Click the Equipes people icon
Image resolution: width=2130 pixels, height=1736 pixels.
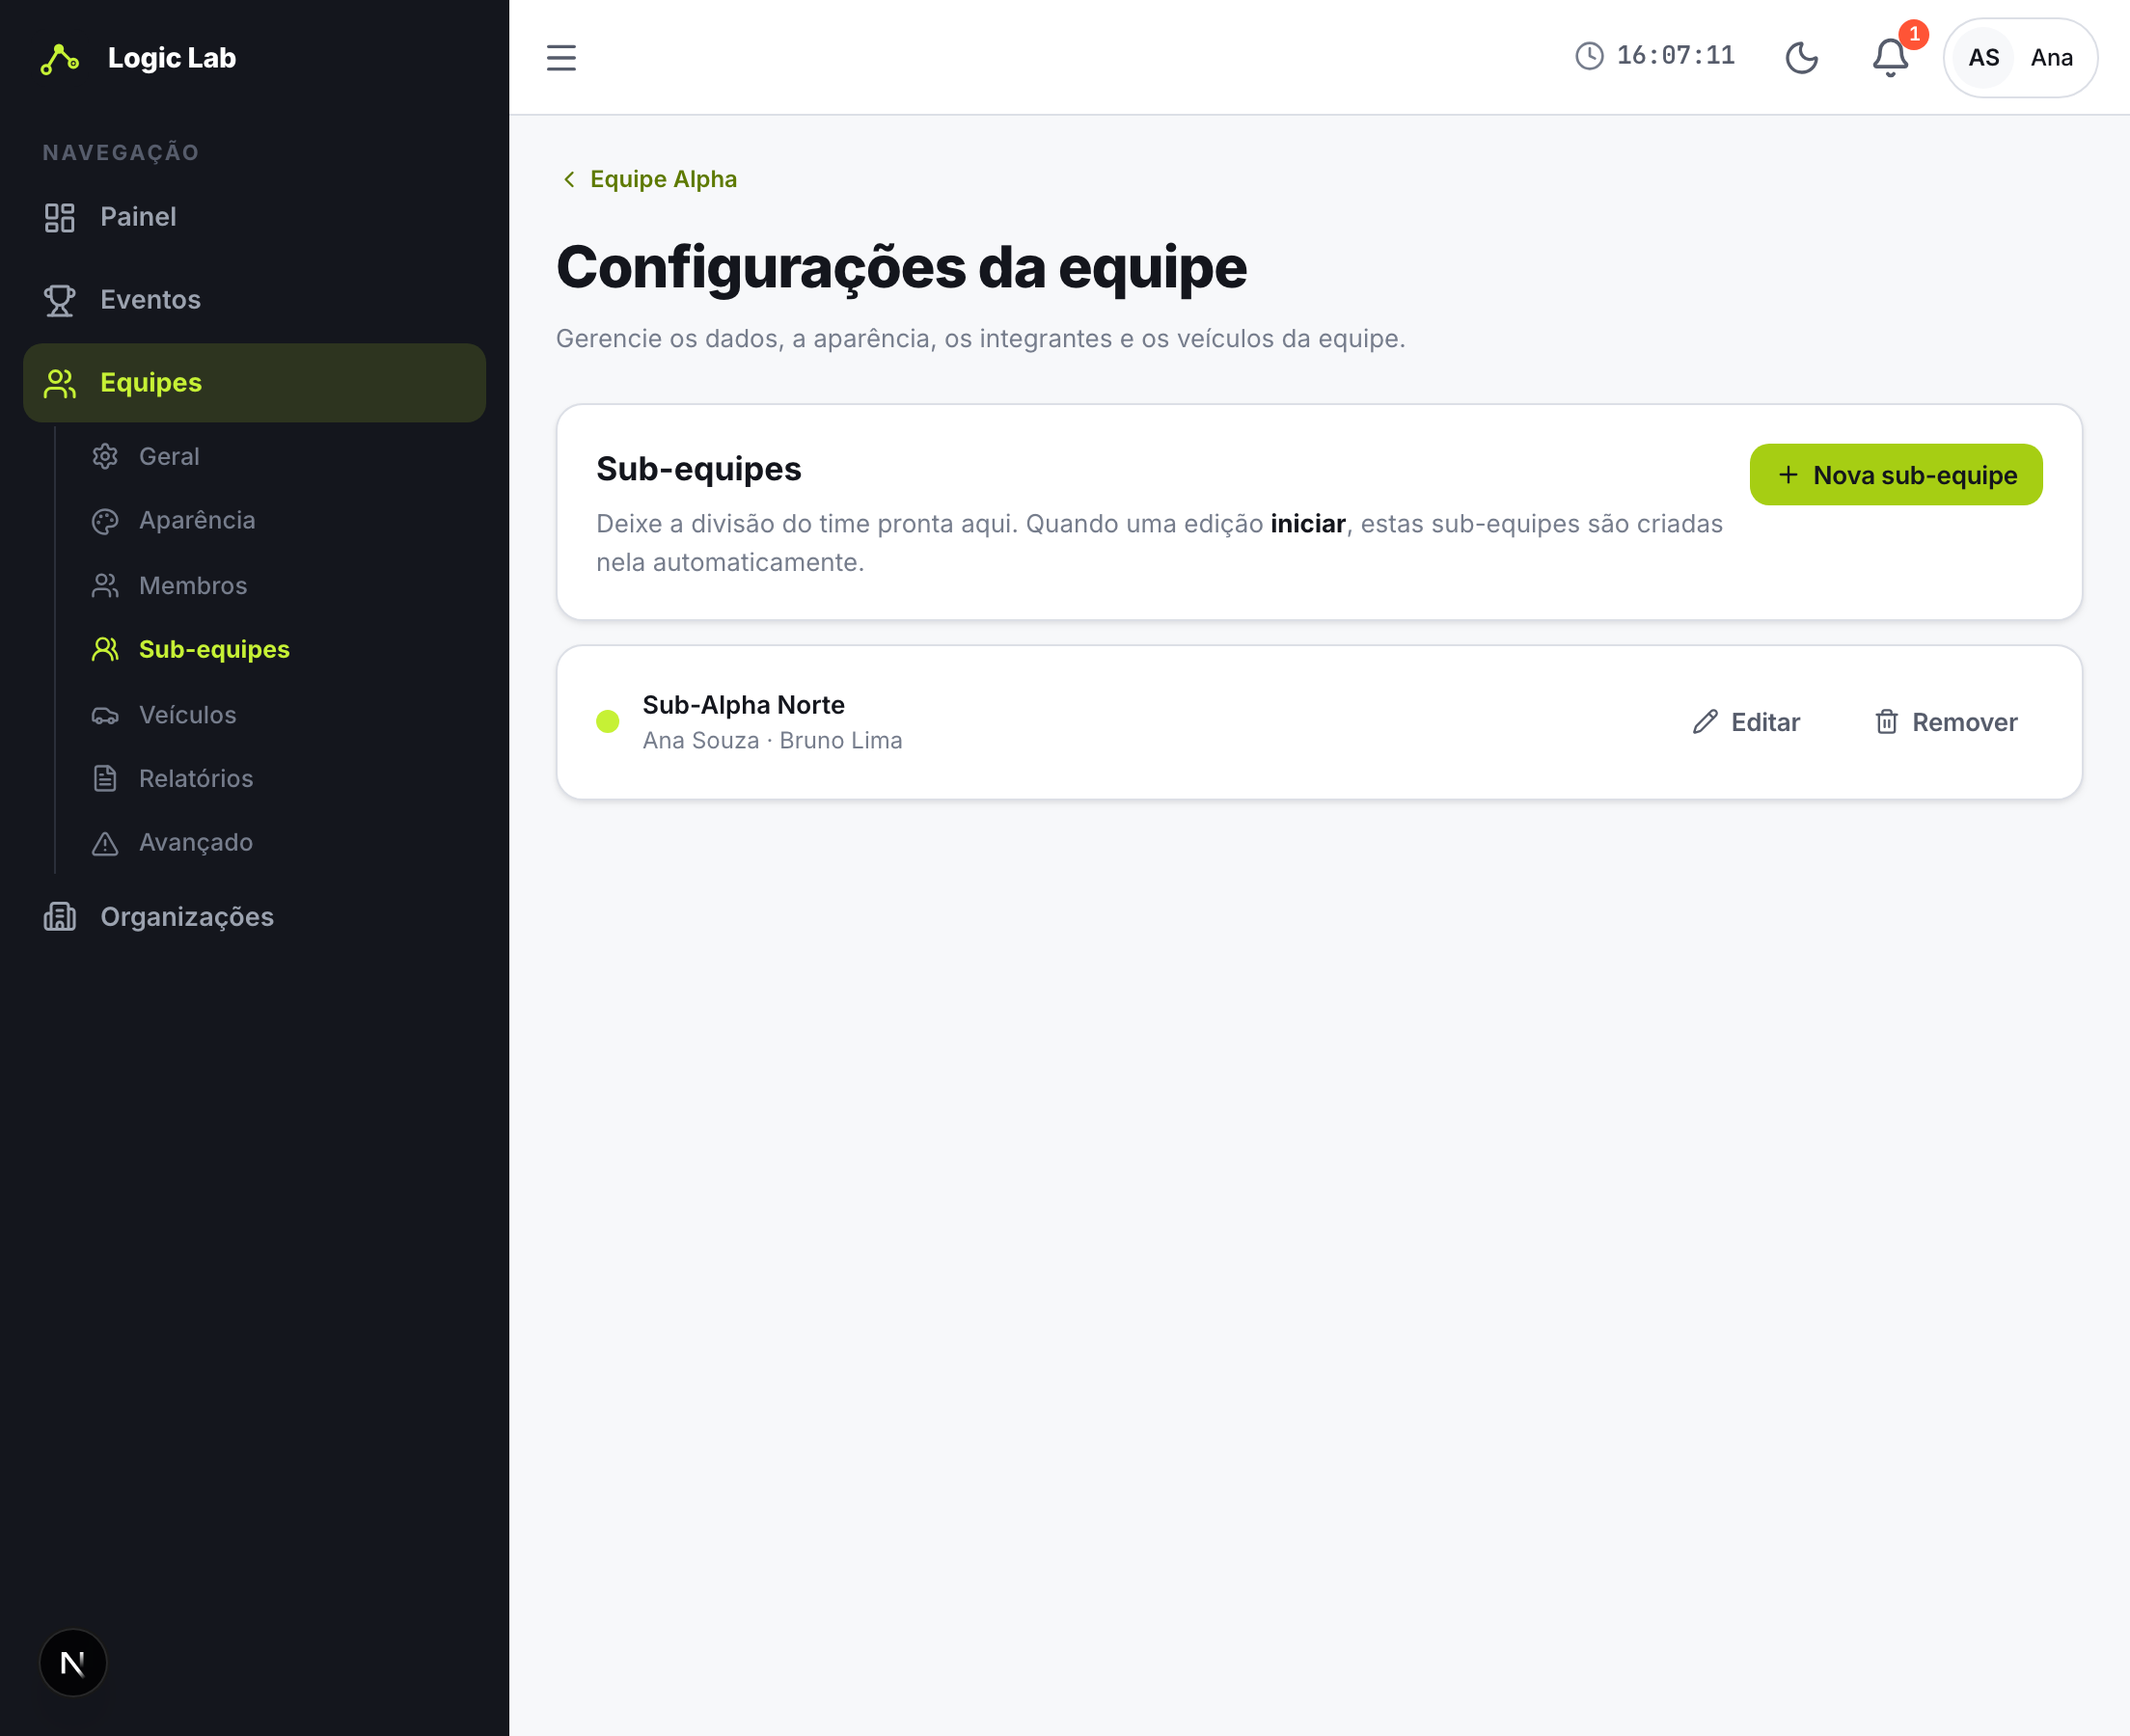tap(60, 384)
